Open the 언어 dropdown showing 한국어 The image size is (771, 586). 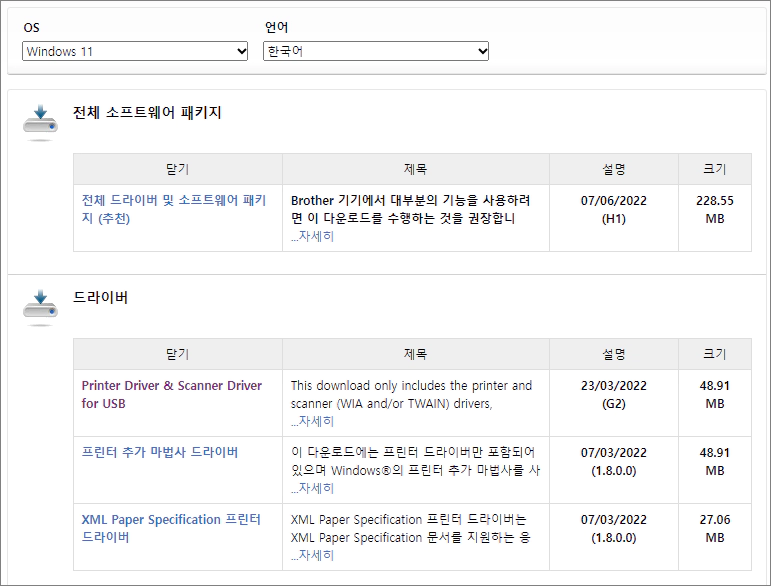point(376,51)
